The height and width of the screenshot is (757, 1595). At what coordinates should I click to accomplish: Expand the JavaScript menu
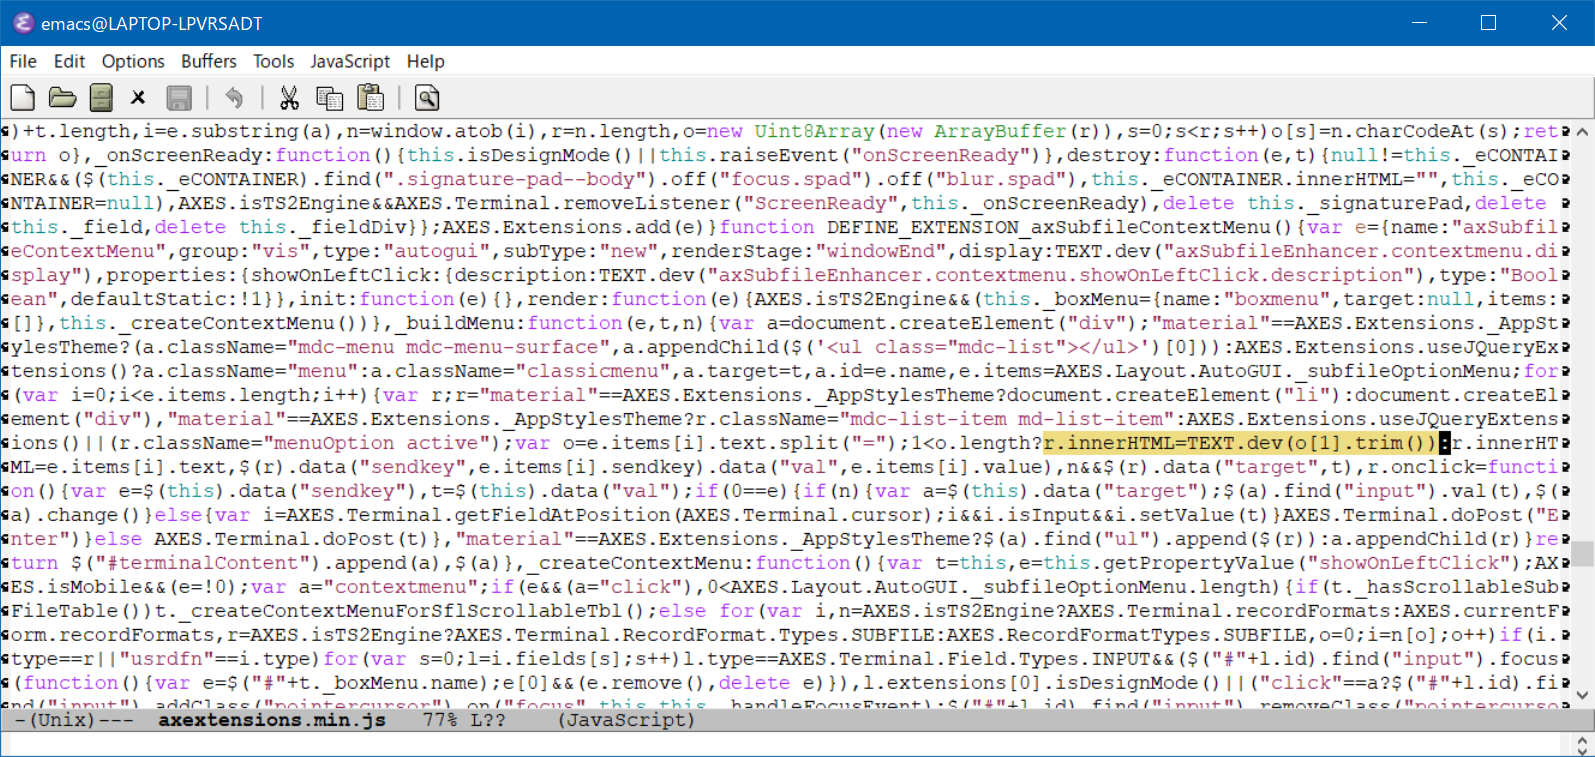(x=350, y=61)
